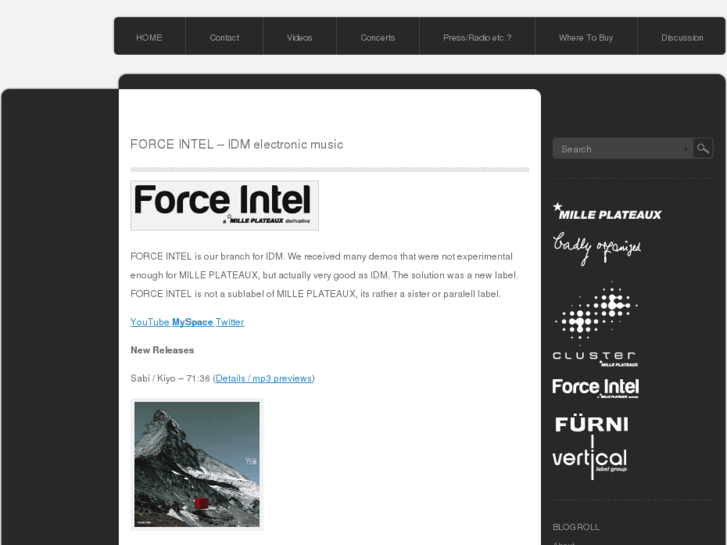The height and width of the screenshot is (545, 727).
Task: Click the Force Intel sidebar logo
Action: tap(595, 388)
